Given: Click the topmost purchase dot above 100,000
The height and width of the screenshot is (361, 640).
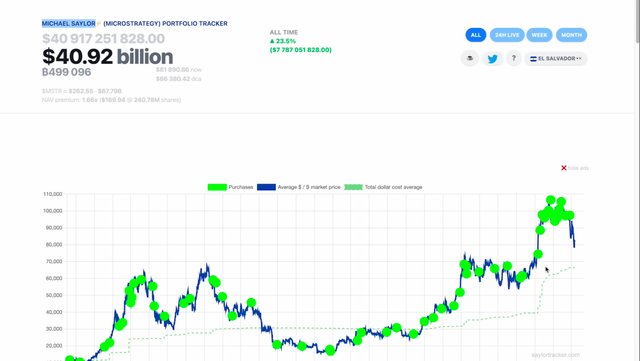Looking at the screenshot, I should (x=551, y=200).
